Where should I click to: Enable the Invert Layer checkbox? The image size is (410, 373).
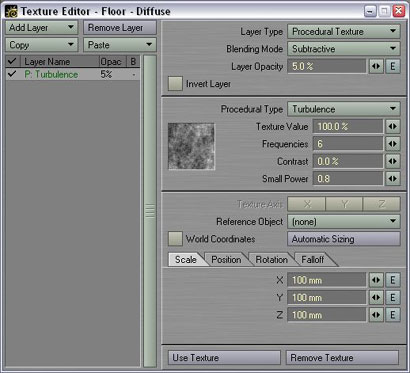[x=175, y=84]
